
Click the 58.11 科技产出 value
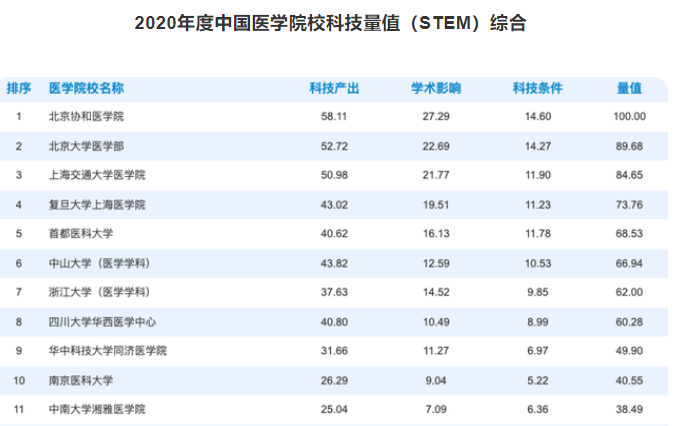click(x=334, y=116)
